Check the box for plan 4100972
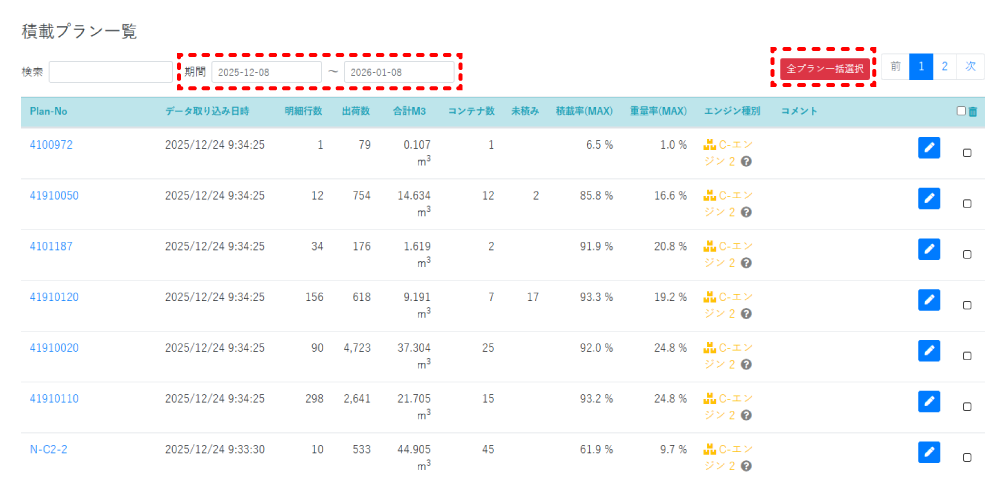 click(x=966, y=153)
